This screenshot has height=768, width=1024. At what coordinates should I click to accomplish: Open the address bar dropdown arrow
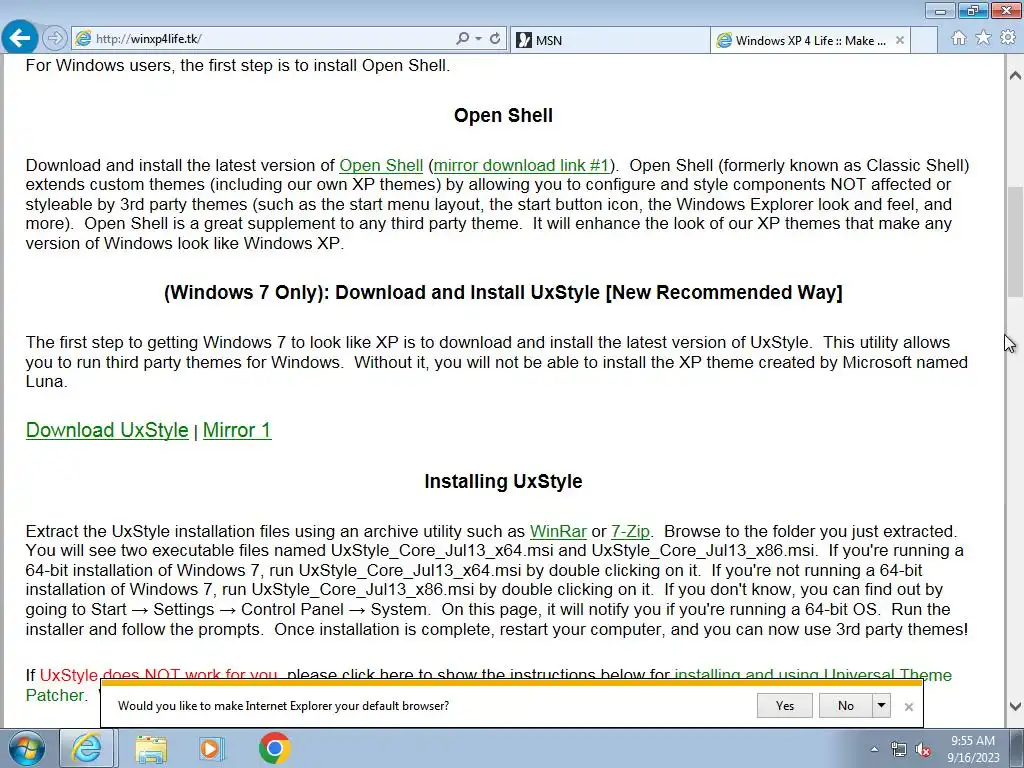[479, 39]
